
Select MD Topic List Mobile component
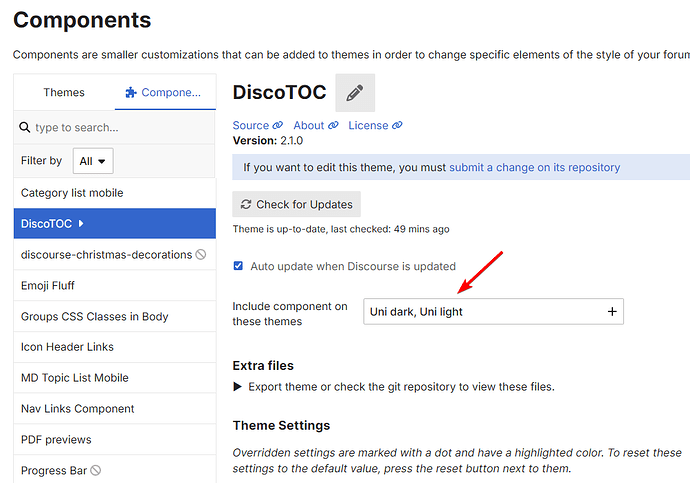pos(115,378)
